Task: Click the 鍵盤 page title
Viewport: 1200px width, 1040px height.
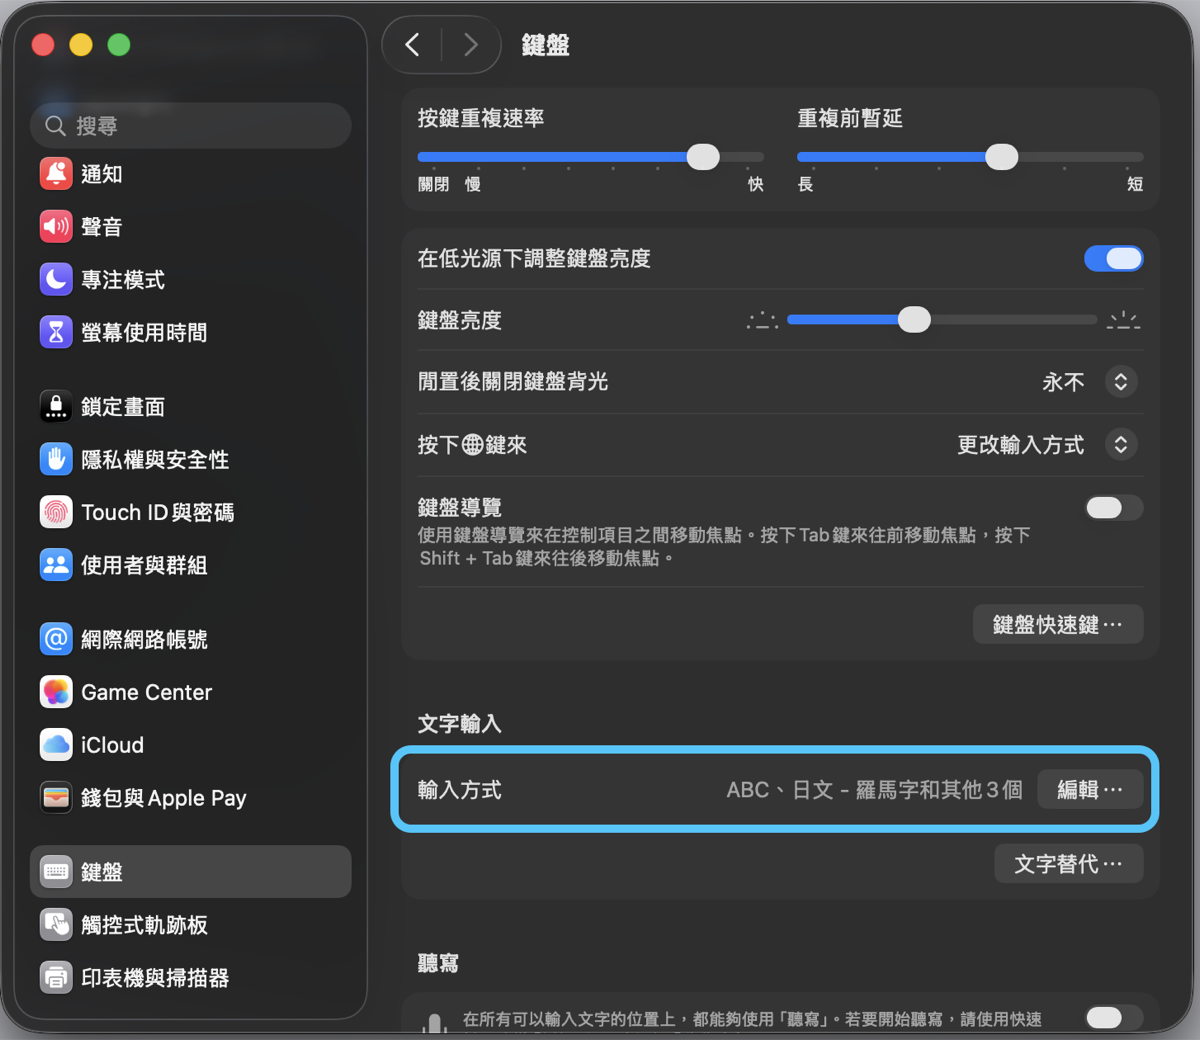Action: coord(546,45)
